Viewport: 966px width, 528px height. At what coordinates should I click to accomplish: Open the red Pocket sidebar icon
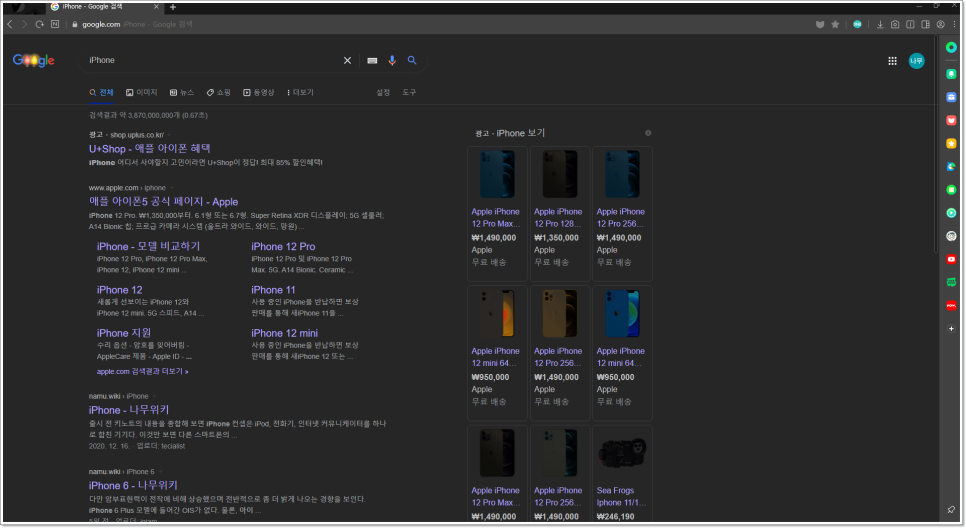[x=951, y=120]
